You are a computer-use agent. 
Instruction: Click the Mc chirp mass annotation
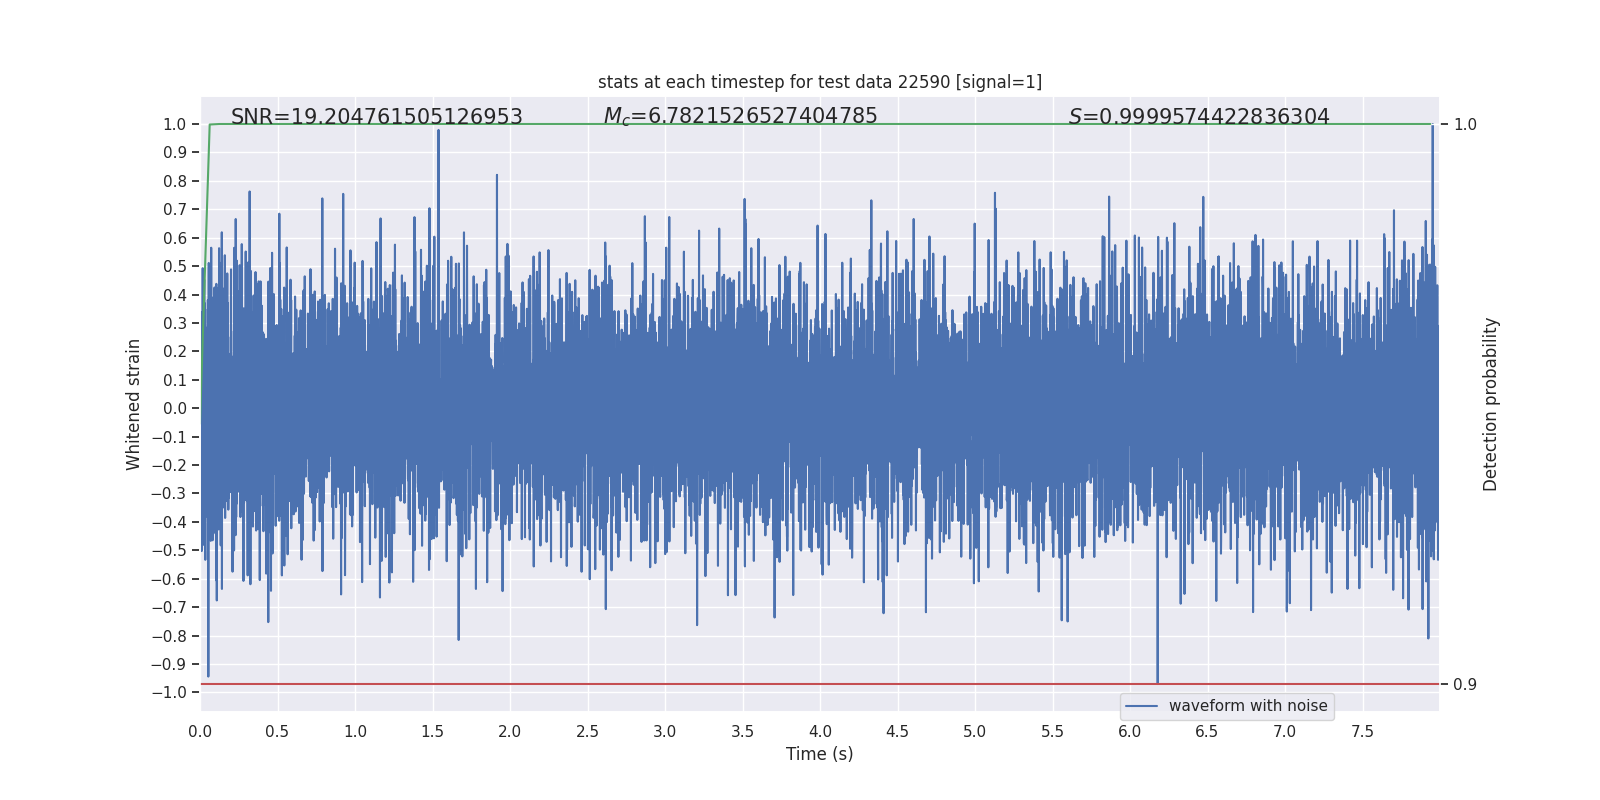coord(740,117)
